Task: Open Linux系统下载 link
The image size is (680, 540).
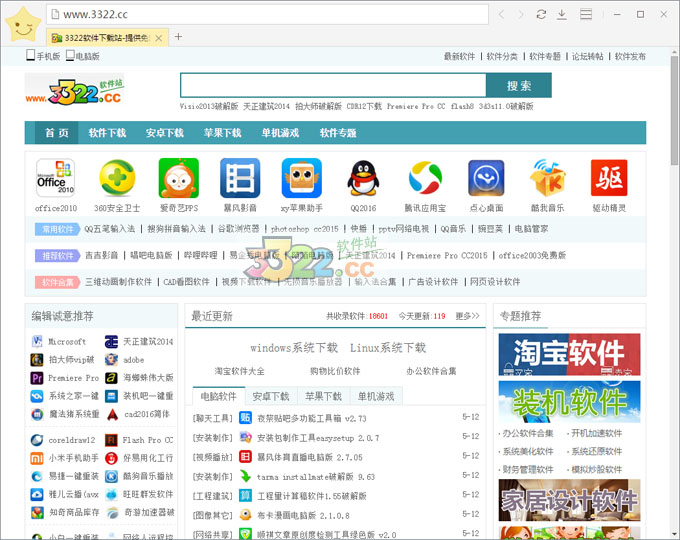Action: coord(388,348)
